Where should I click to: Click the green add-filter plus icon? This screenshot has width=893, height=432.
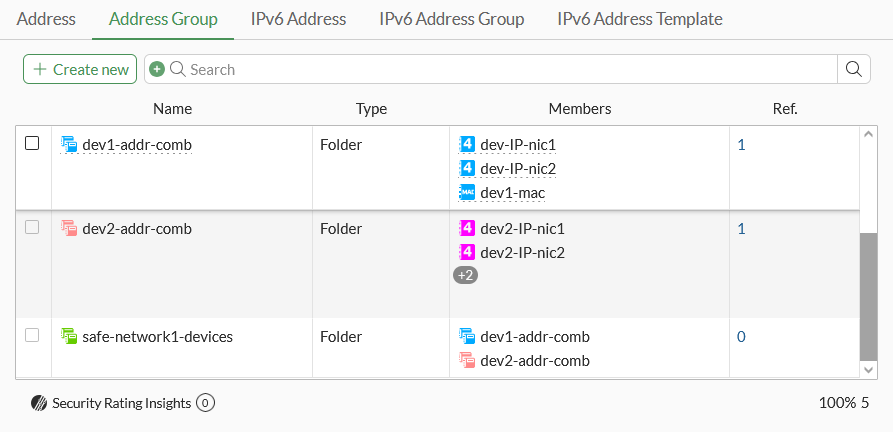pos(157,69)
